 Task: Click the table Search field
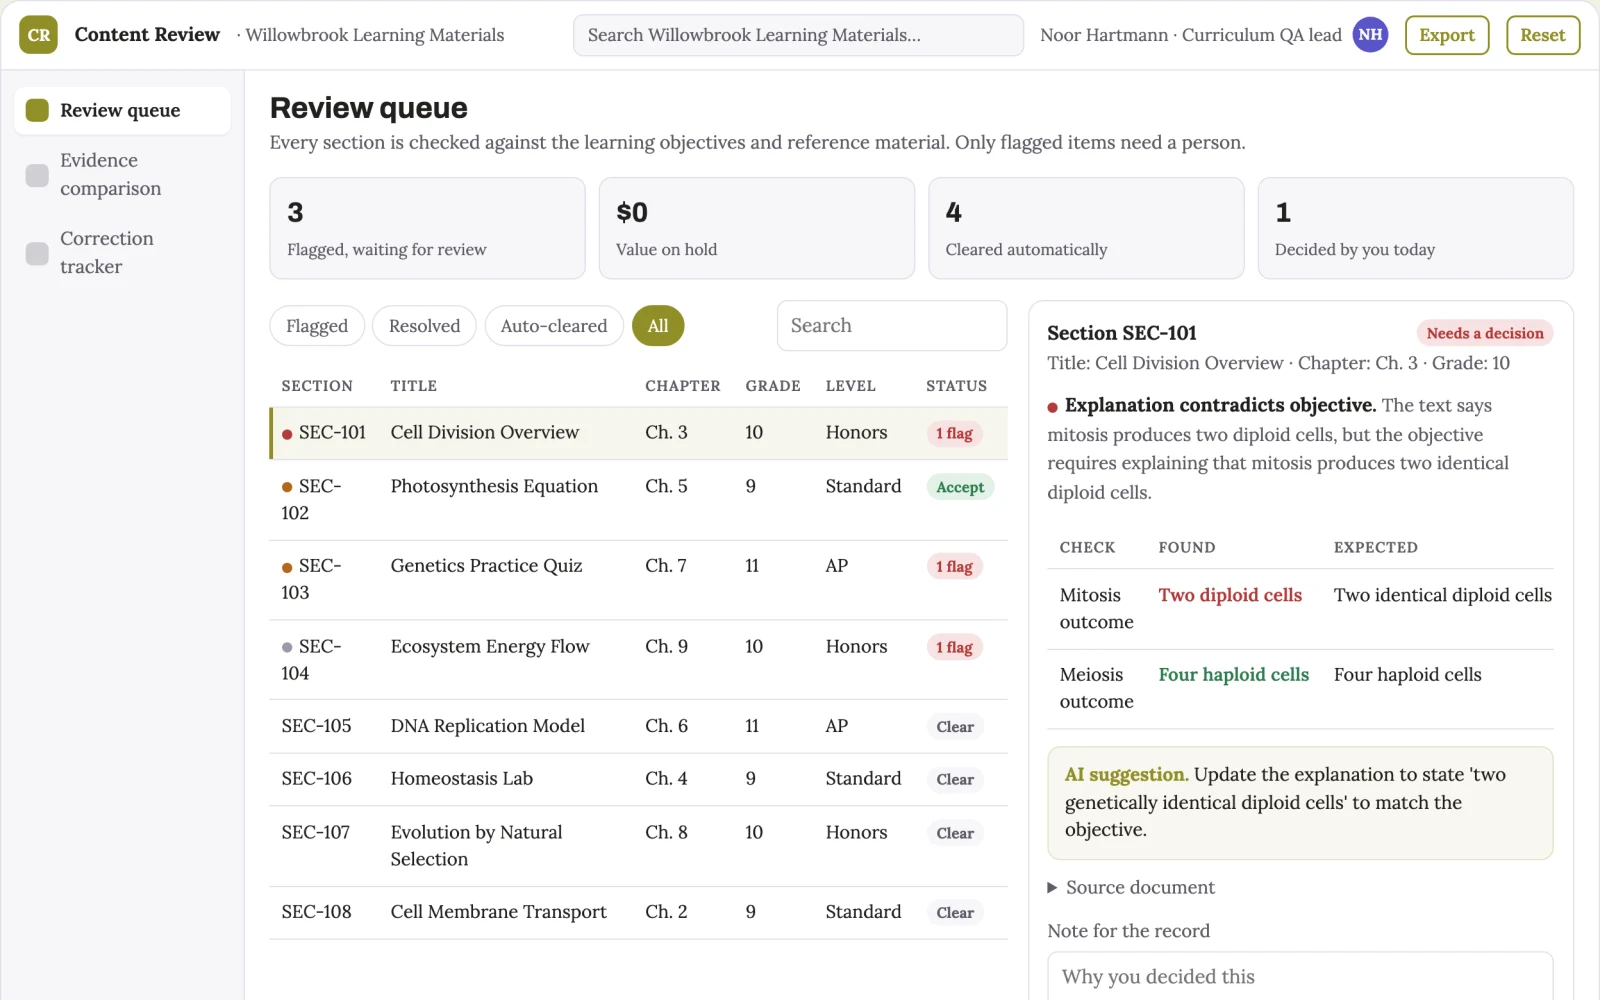892,326
